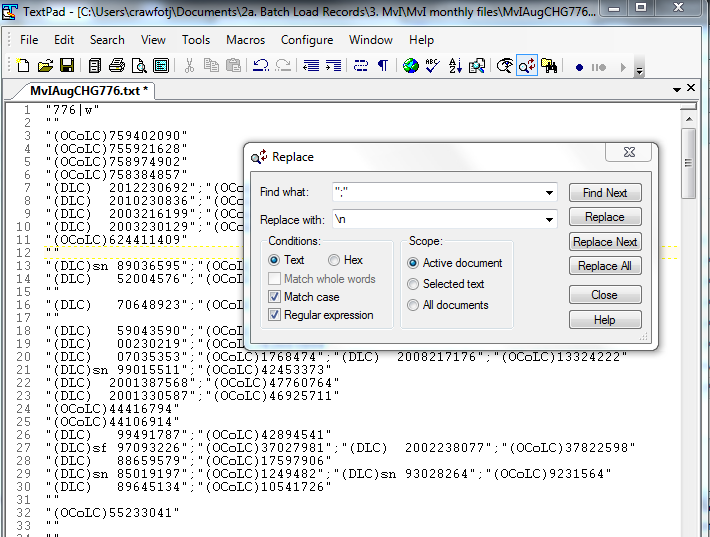This screenshot has width=710, height=537.
Task: Run the spelling check icon
Action: (432, 66)
